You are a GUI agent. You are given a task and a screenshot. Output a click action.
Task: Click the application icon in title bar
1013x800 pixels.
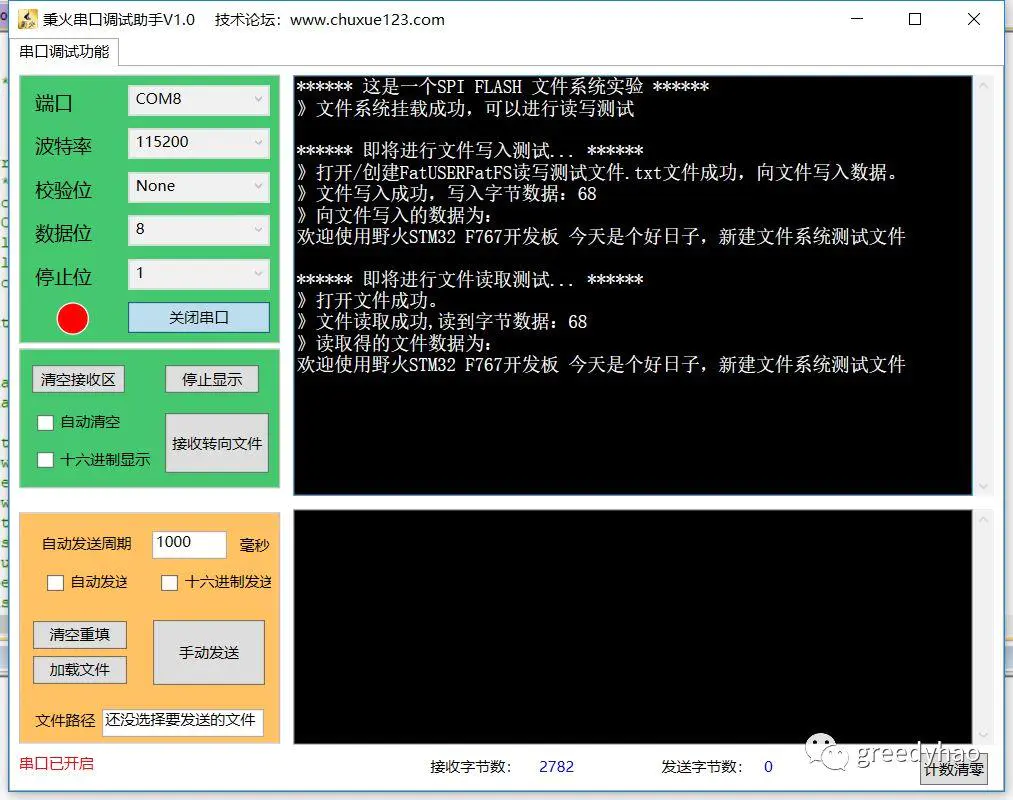point(27,19)
